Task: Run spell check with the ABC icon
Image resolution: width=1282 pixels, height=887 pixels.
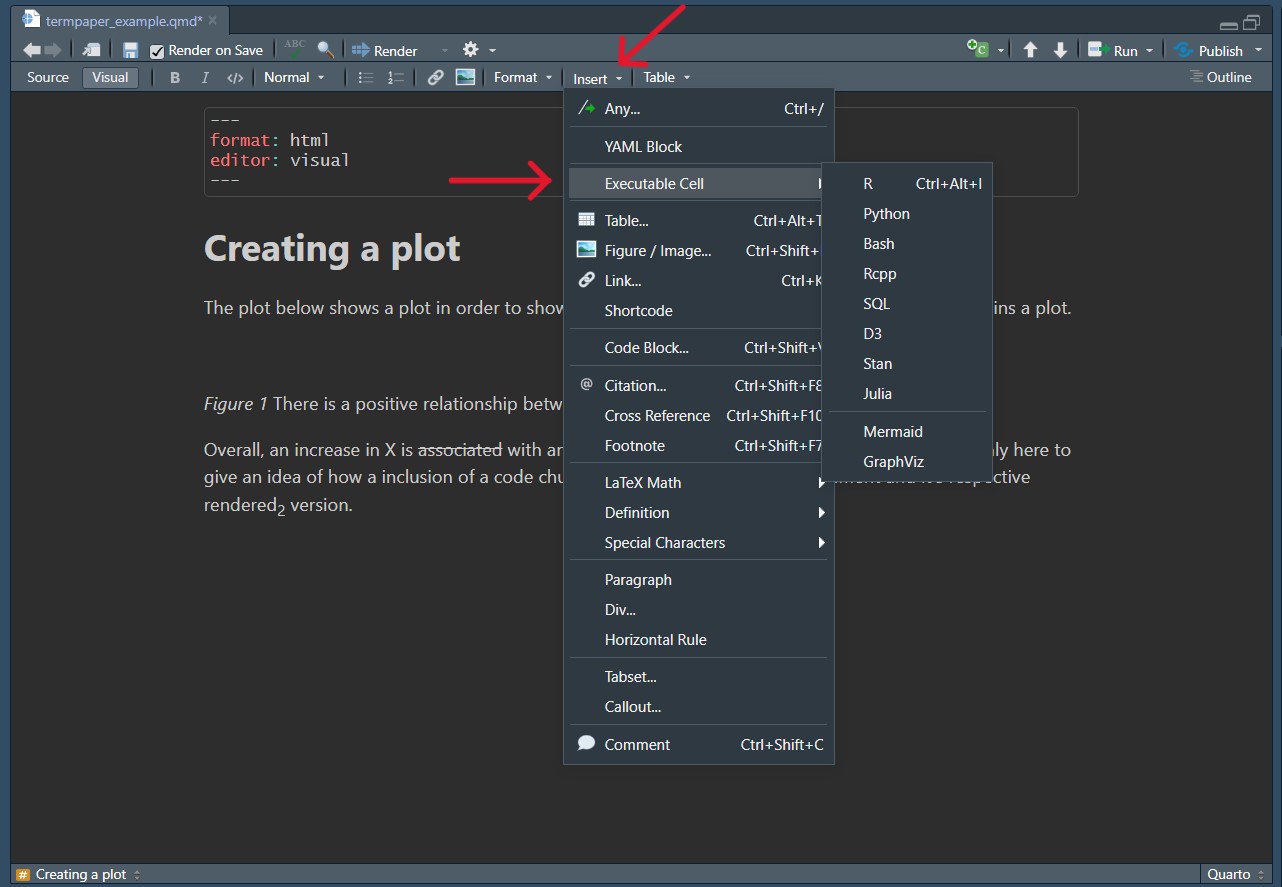Action: [295, 49]
